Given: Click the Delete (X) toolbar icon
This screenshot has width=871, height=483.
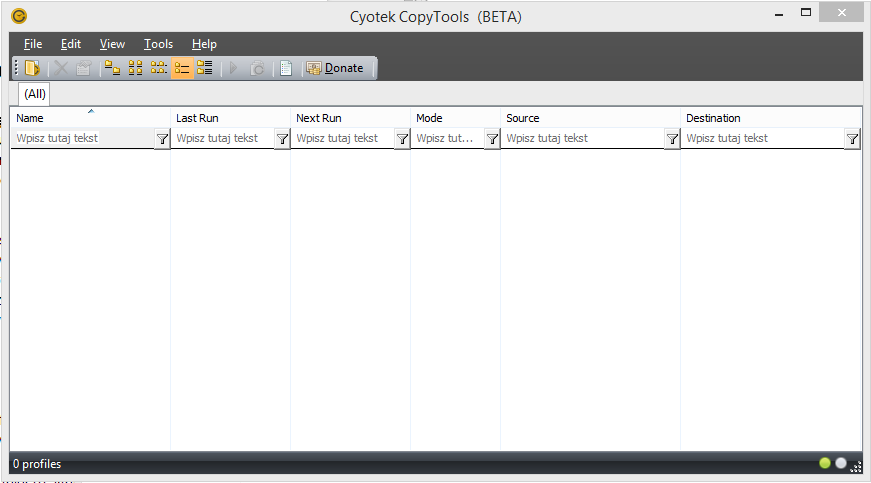Looking at the screenshot, I should [61, 68].
